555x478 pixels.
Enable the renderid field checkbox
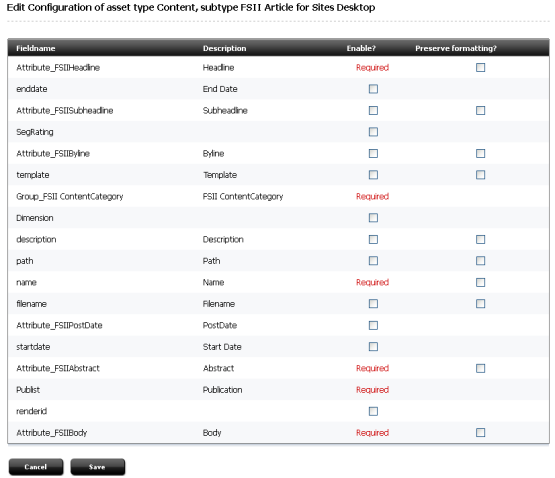[373, 411]
